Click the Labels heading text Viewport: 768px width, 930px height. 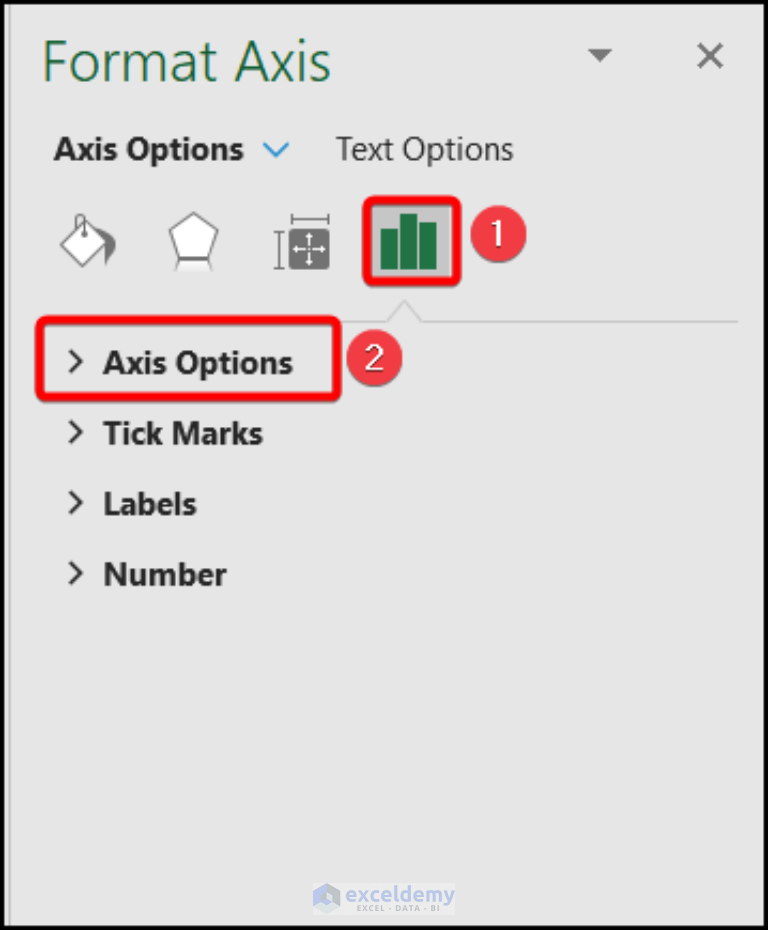[150, 504]
